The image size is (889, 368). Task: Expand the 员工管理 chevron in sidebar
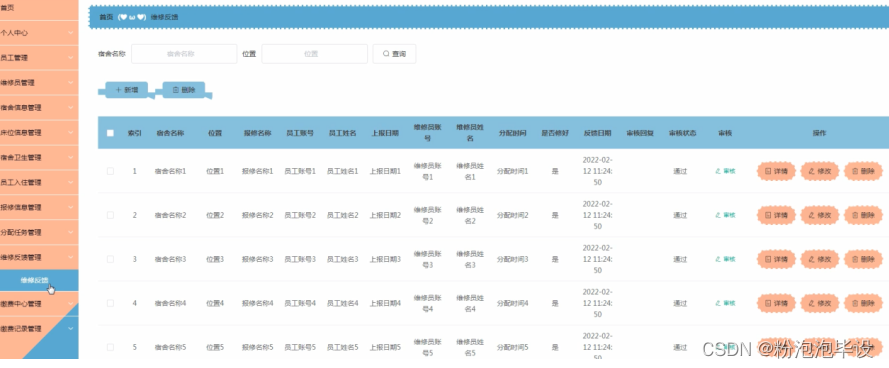(70, 58)
